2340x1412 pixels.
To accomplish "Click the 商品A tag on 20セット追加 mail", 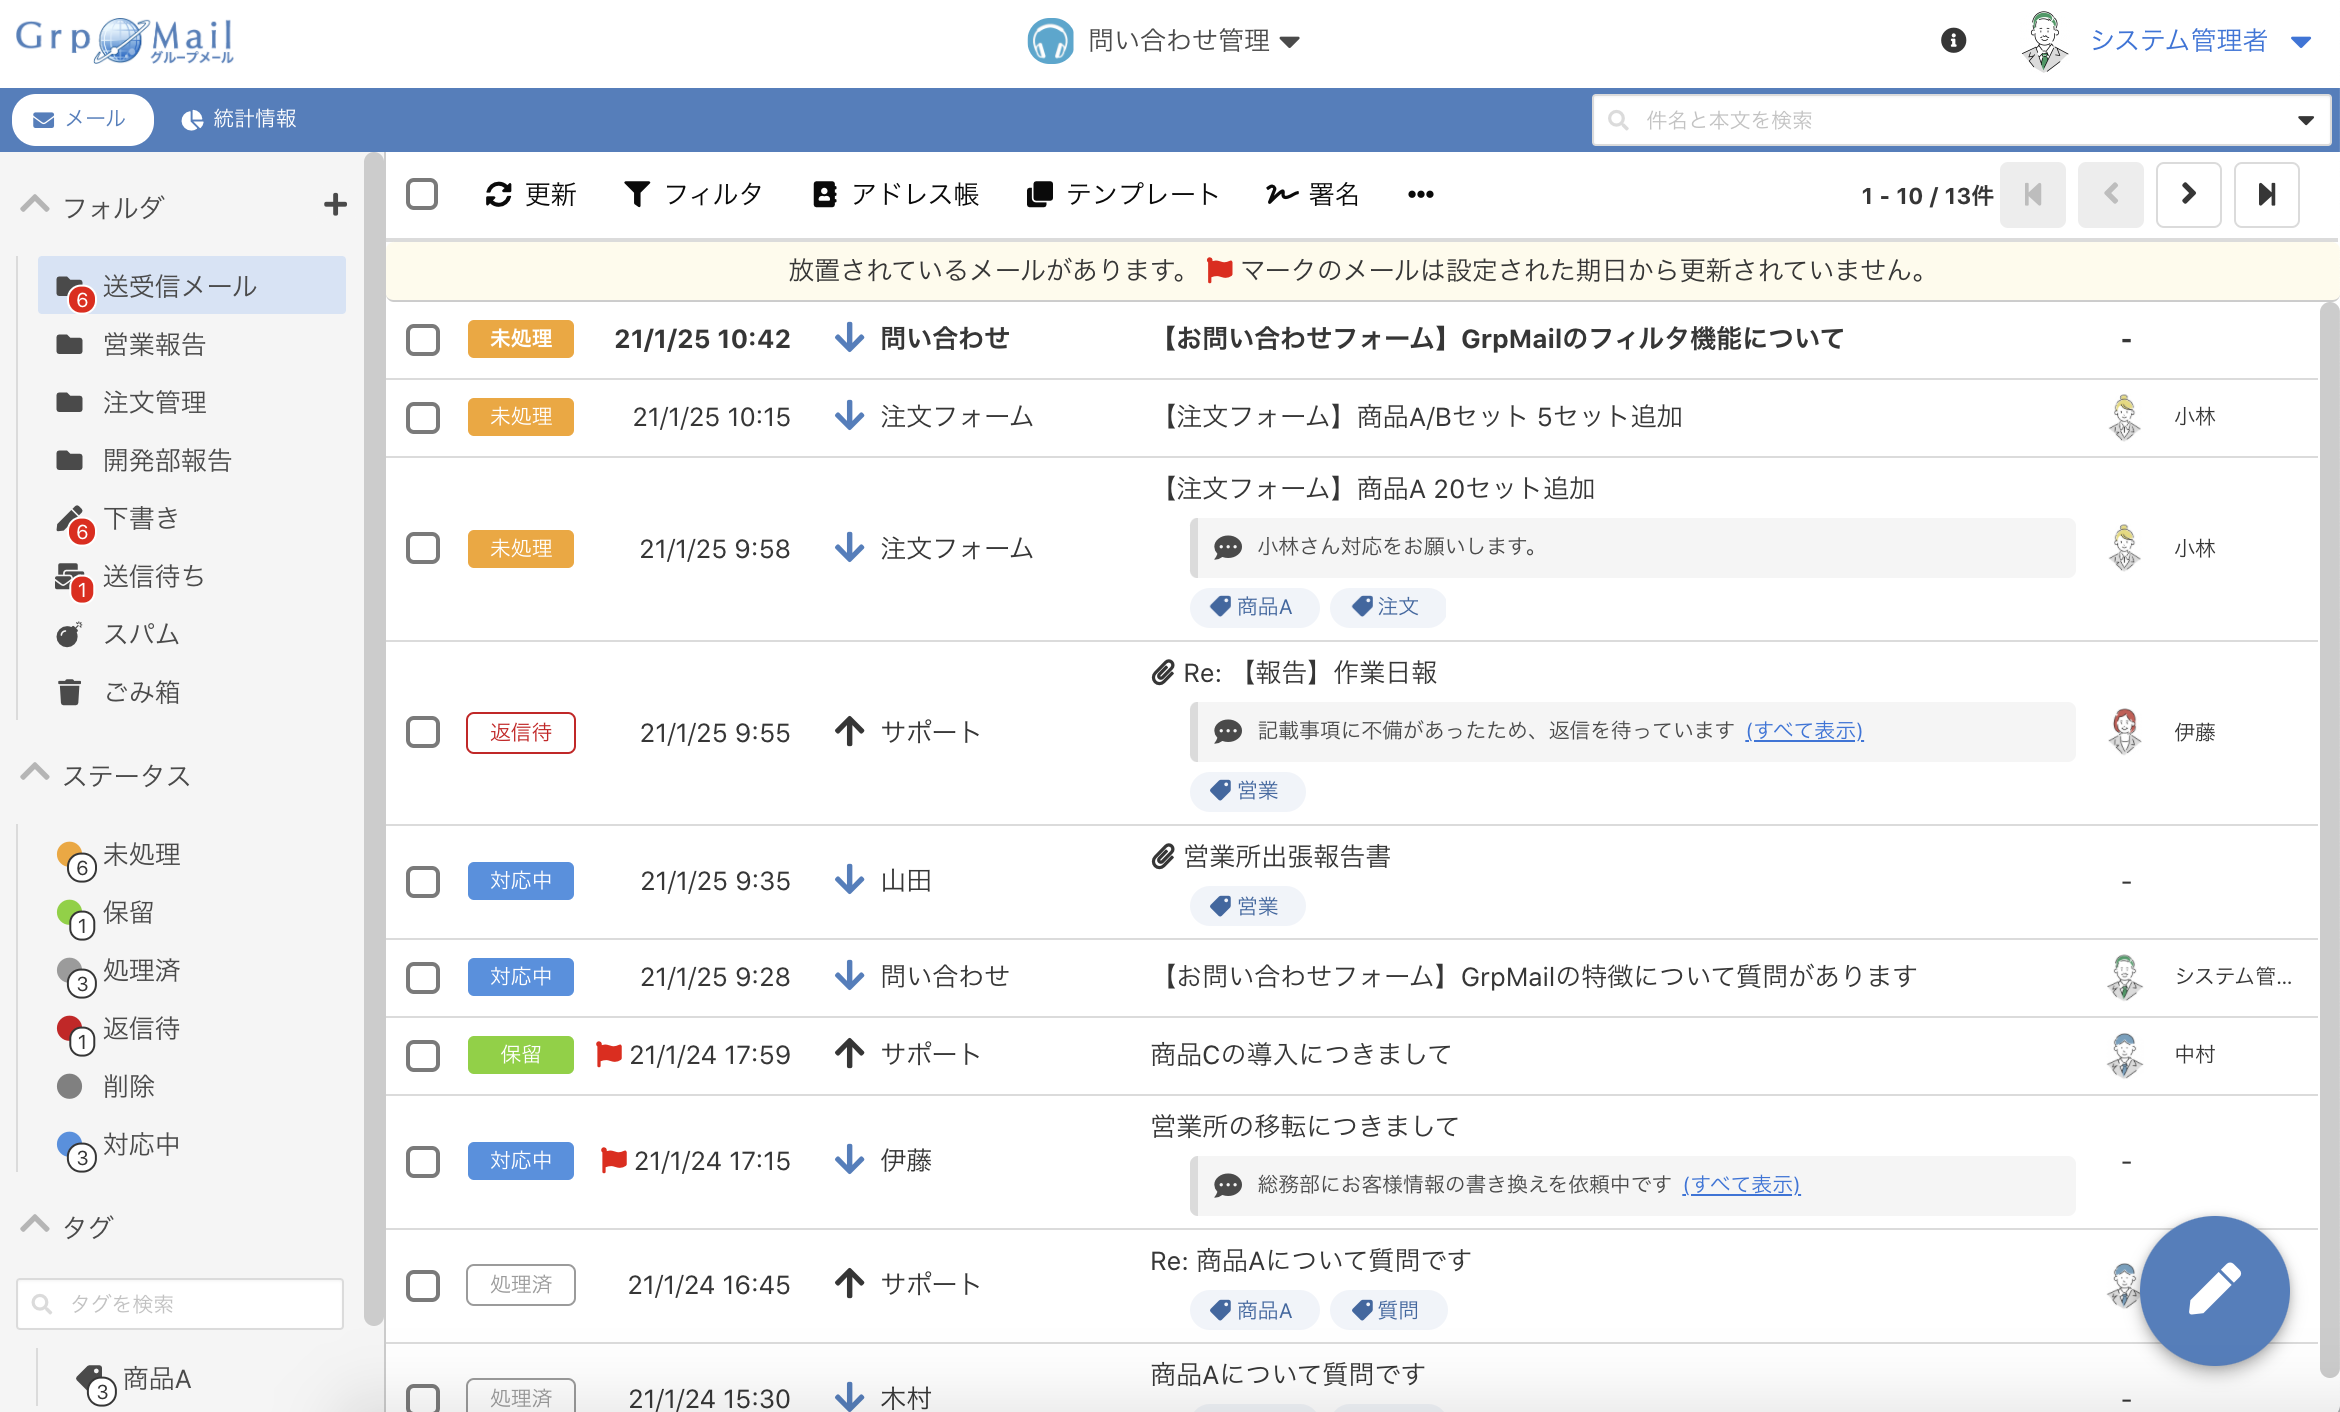I will [1253, 607].
